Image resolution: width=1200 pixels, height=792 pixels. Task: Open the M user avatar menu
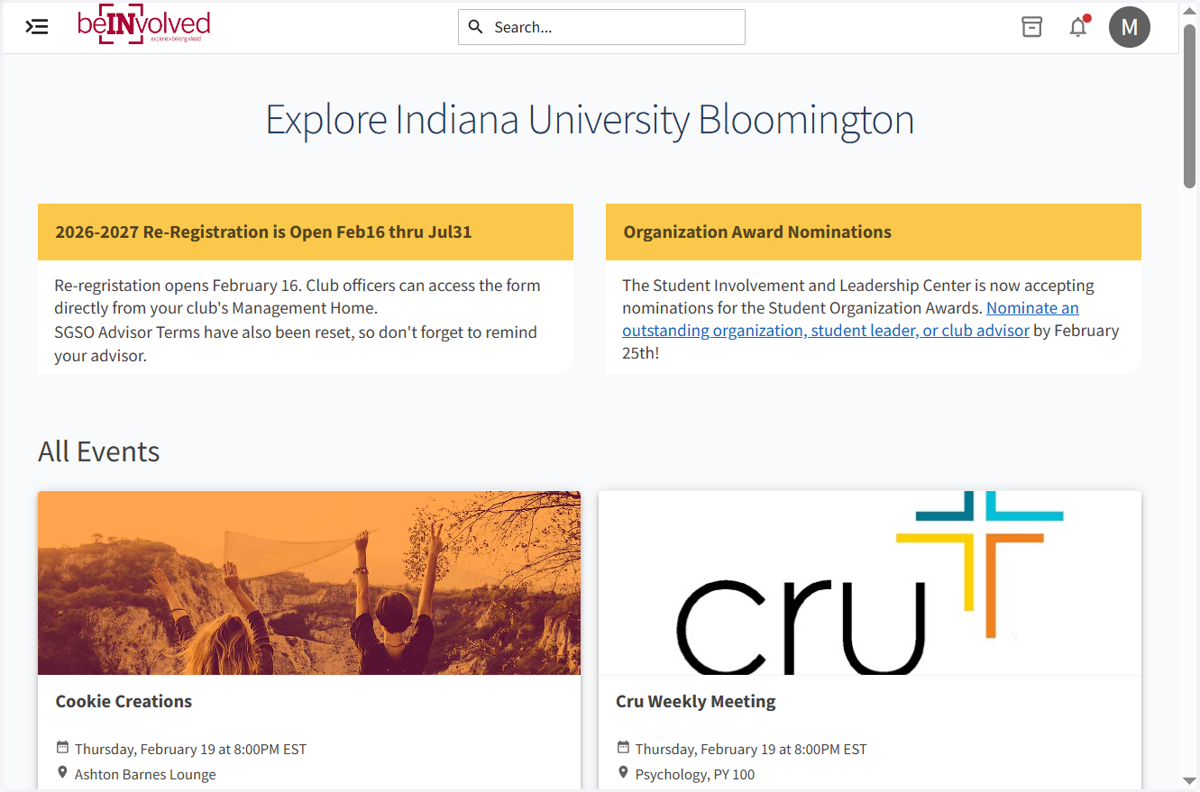[1129, 27]
